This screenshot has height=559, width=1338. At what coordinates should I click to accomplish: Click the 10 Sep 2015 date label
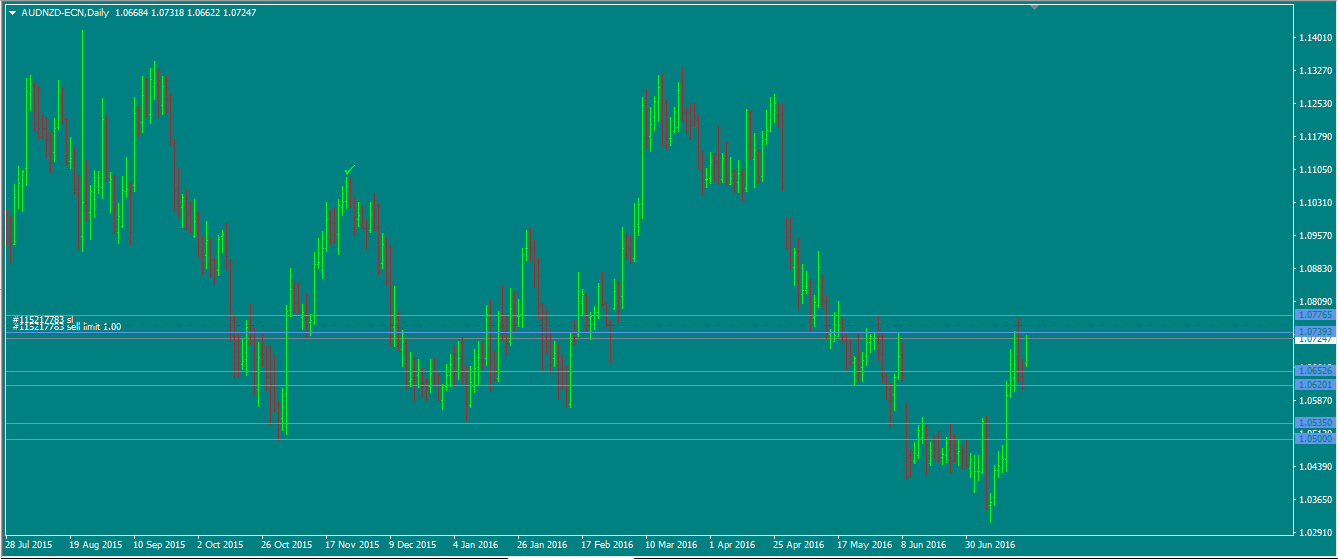click(159, 546)
